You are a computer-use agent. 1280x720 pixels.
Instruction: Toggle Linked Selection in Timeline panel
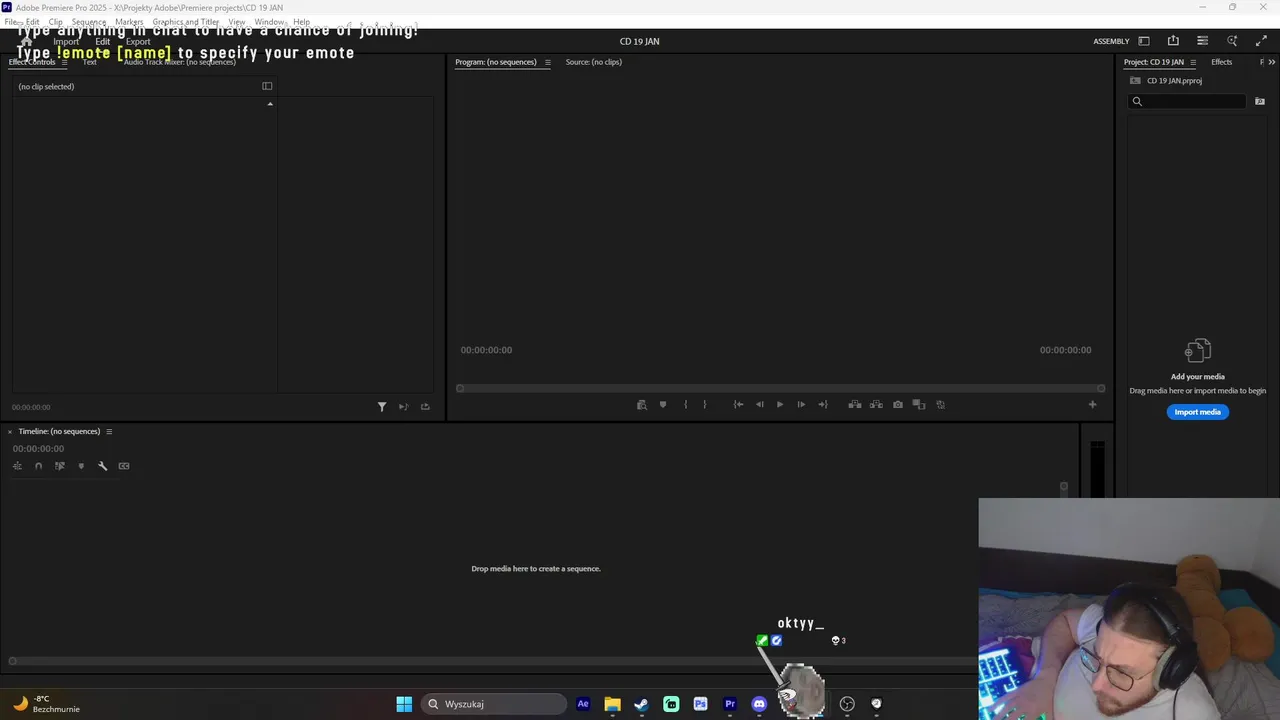[x=60, y=466]
